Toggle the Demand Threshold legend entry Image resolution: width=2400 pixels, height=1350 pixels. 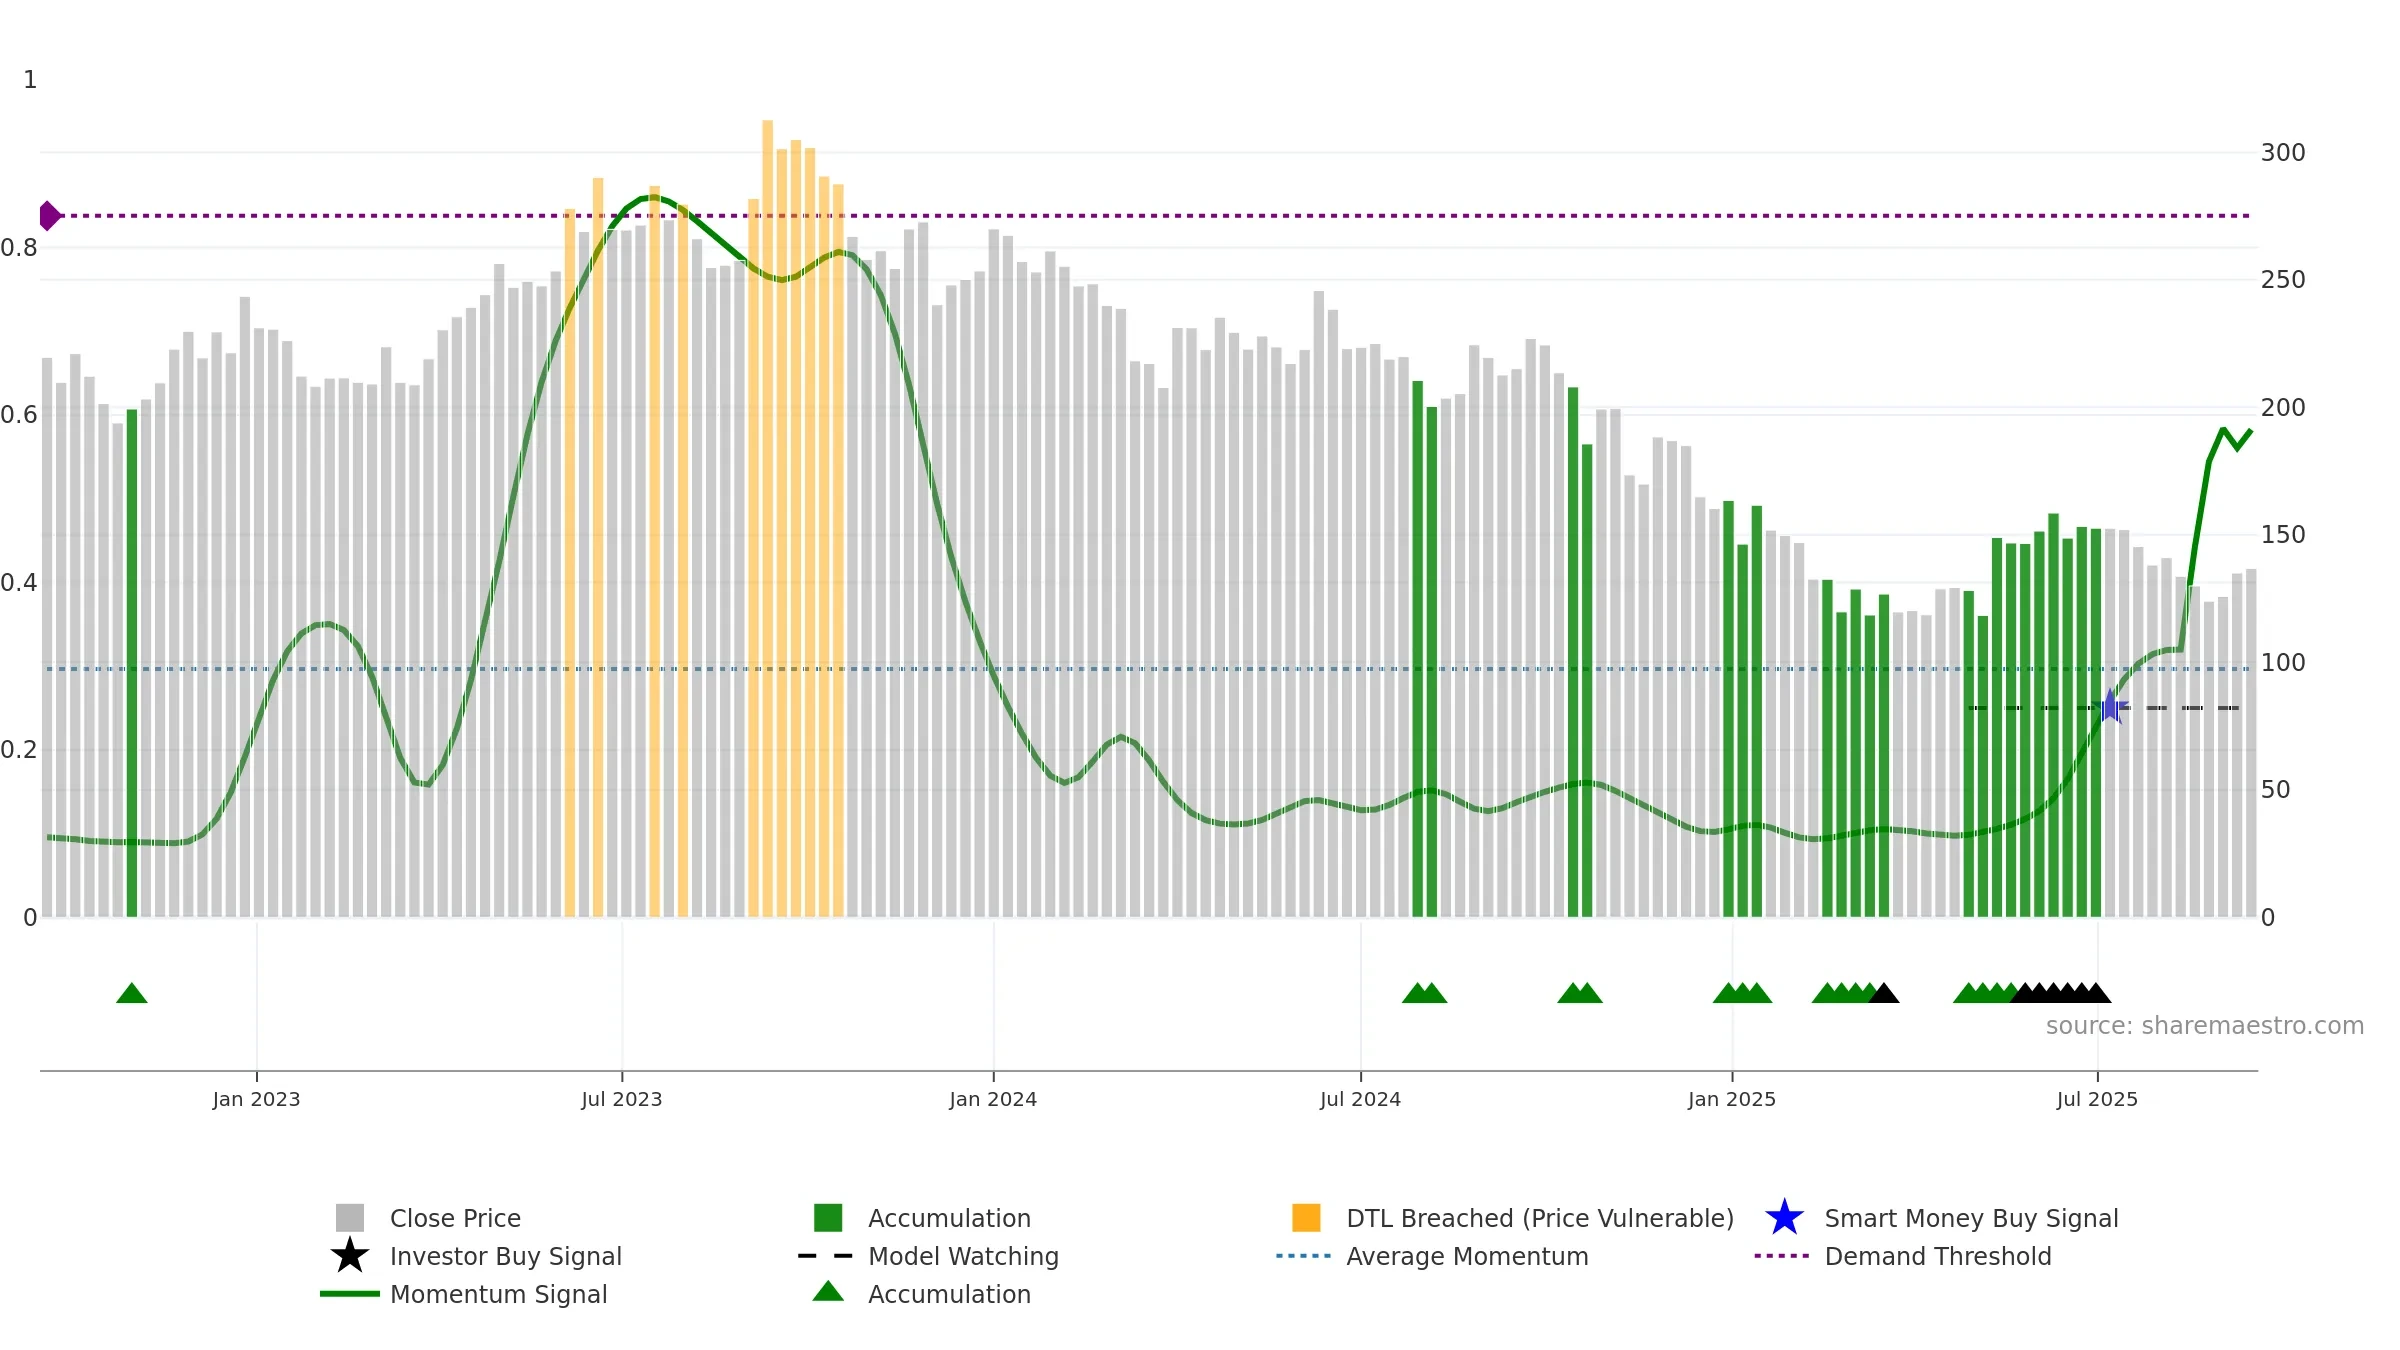(x=1903, y=1256)
